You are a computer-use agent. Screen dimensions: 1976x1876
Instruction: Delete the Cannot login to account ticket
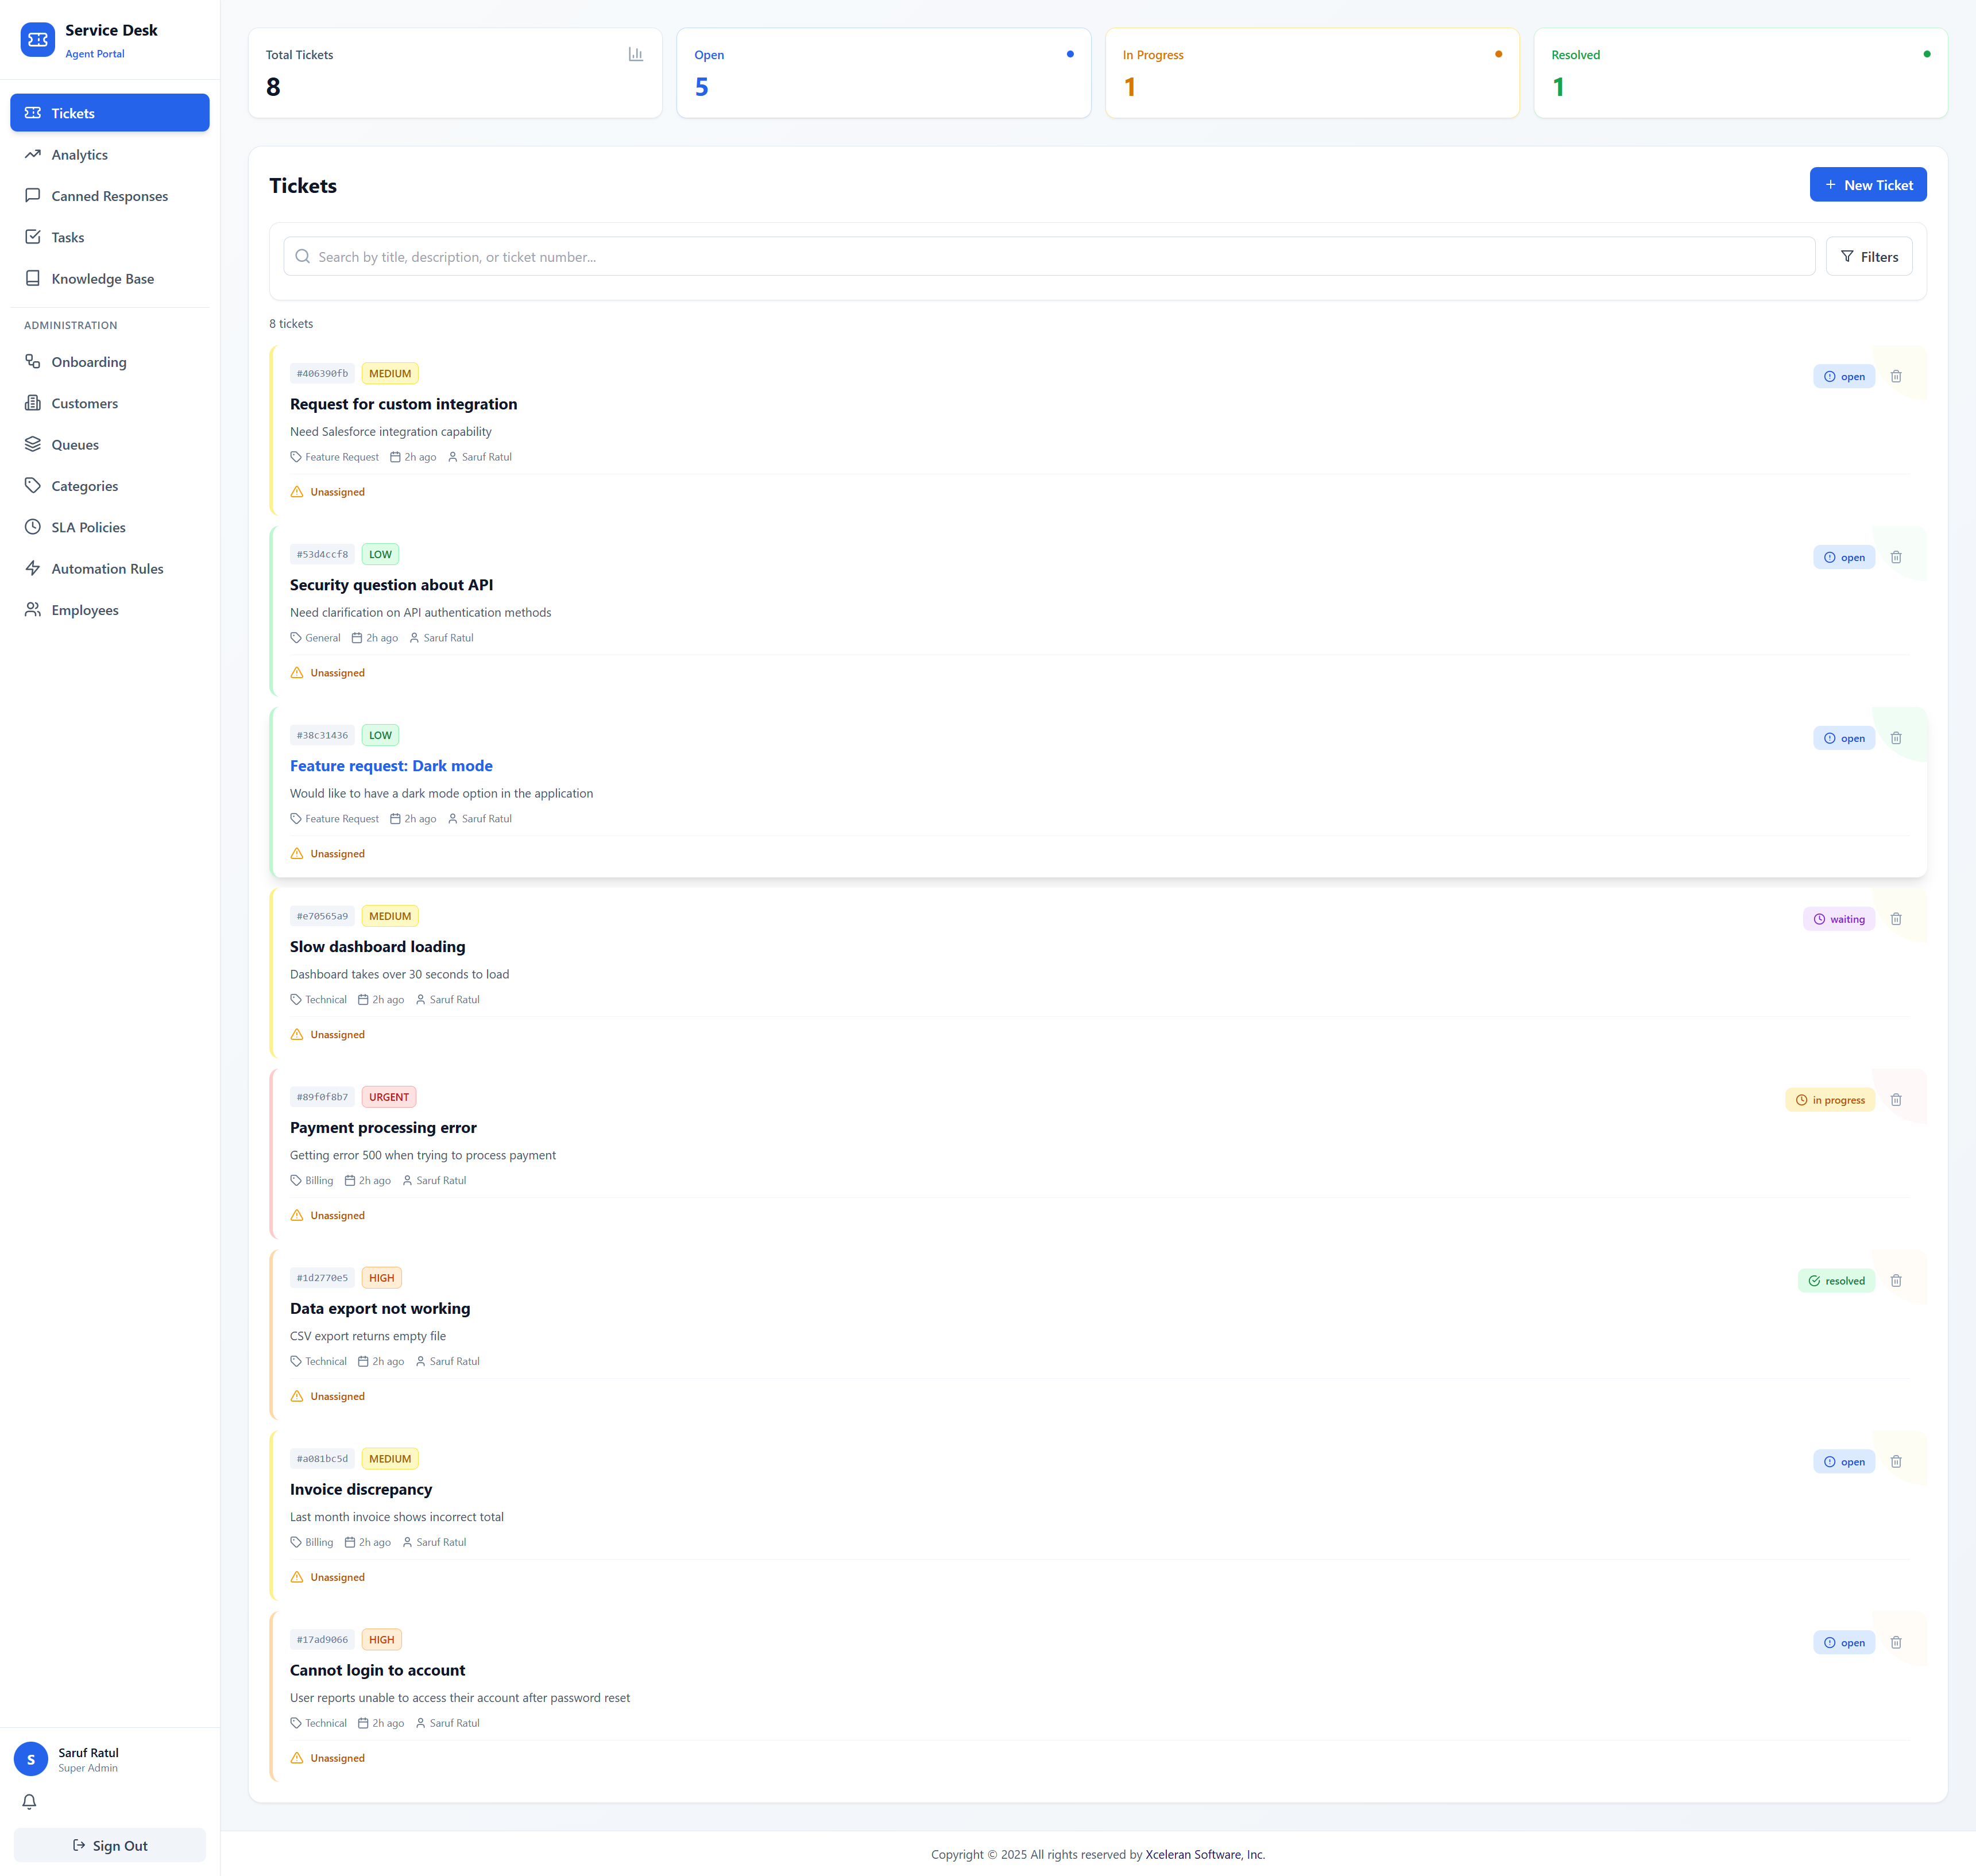(1896, 1642)
